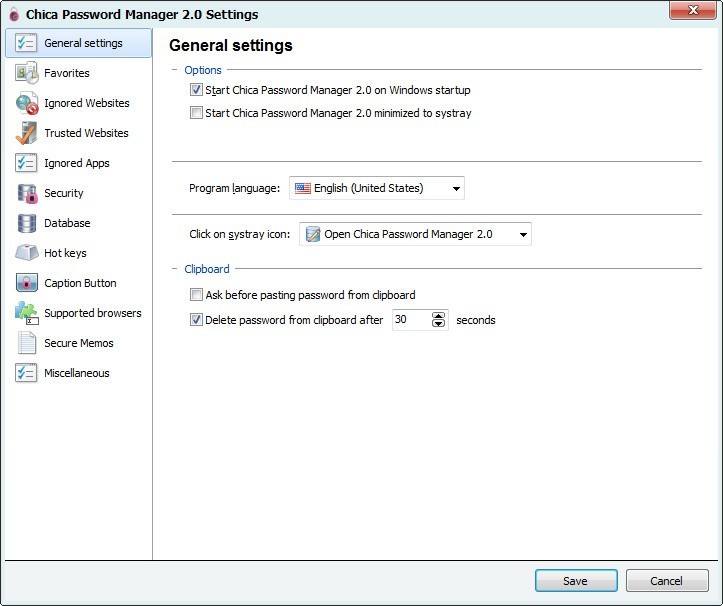The height and width of the screenshot is (606, 723).
Task: Select the Caption Button label
Action: coord(80,283)
